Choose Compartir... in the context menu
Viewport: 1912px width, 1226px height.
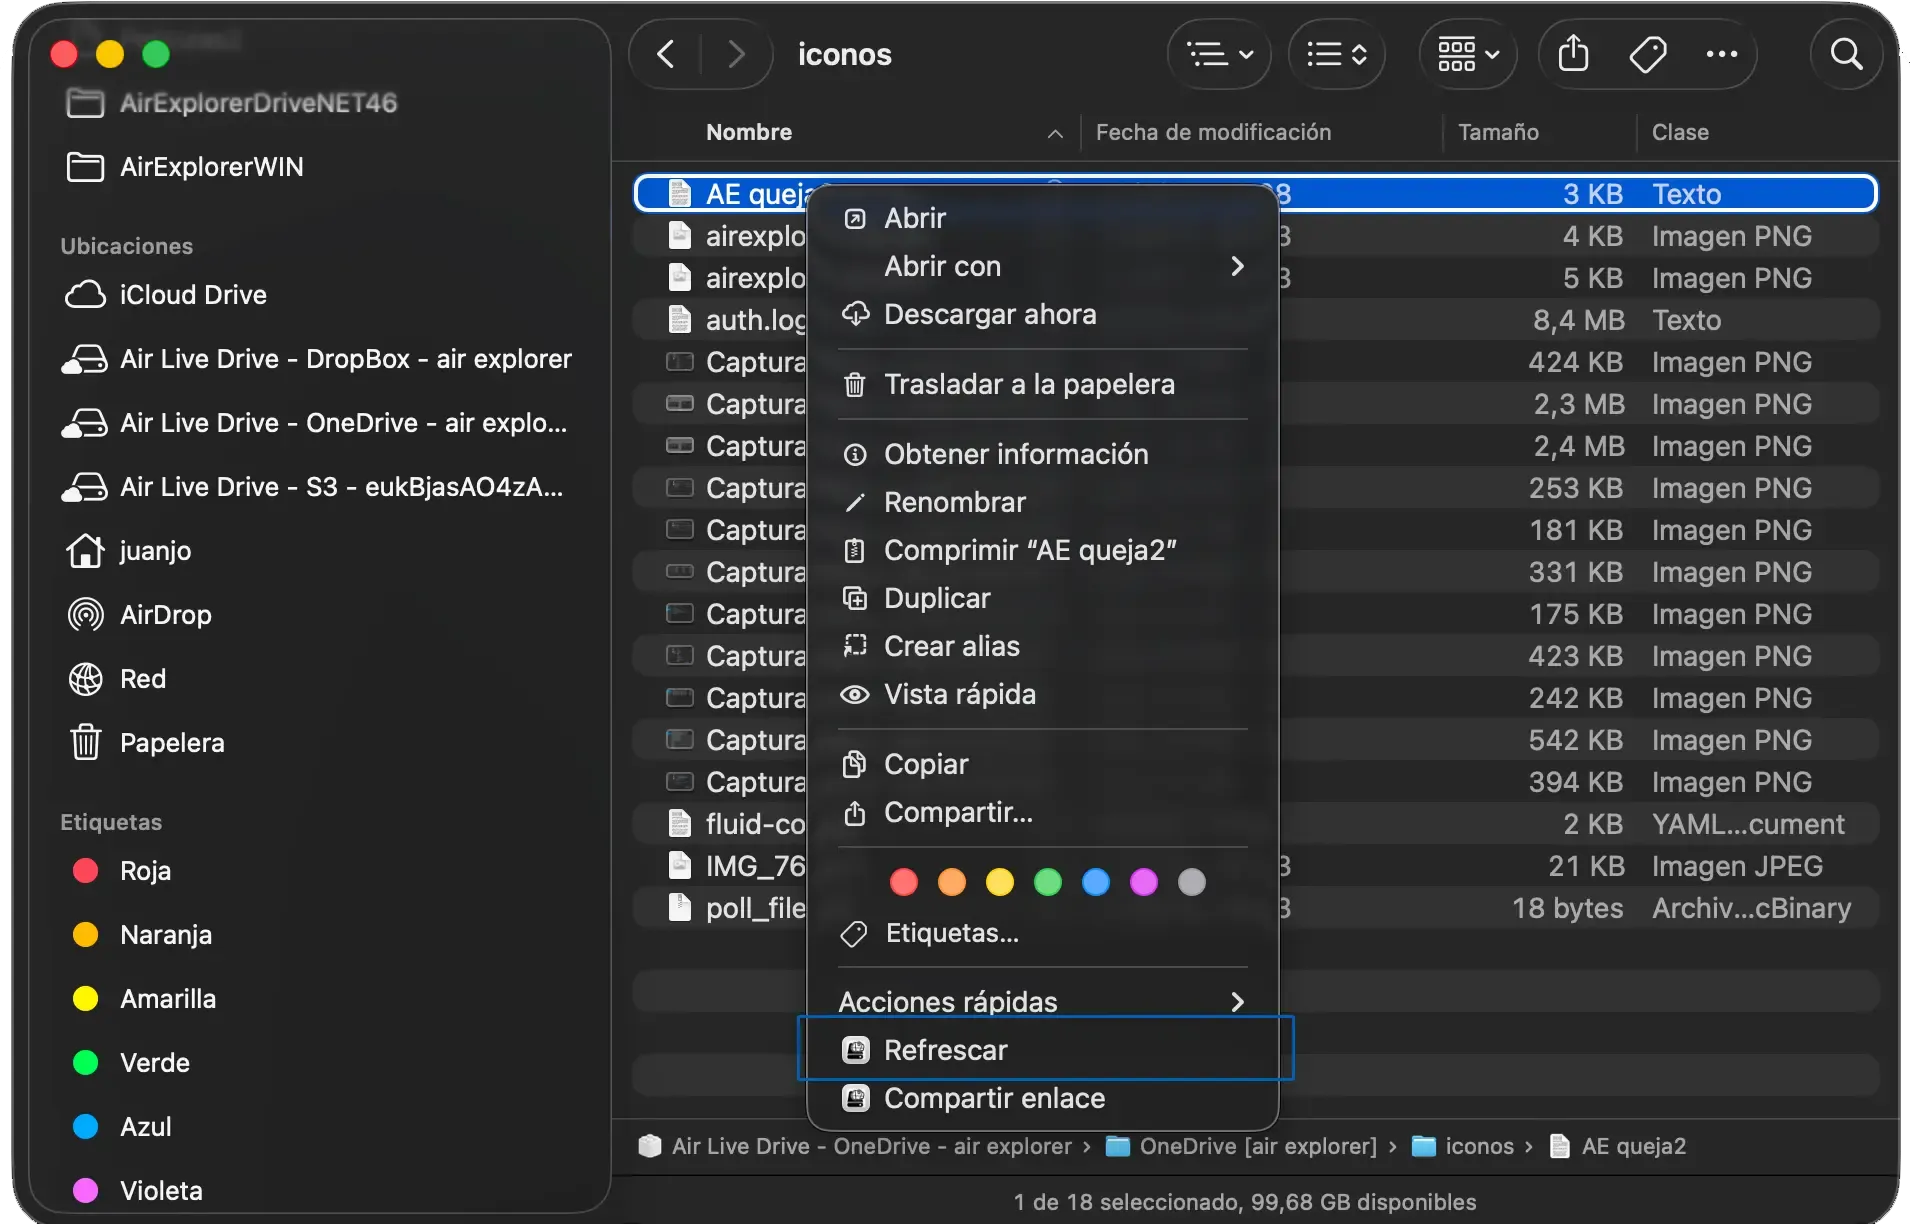pyautogui.click(x=1043, y=812)
